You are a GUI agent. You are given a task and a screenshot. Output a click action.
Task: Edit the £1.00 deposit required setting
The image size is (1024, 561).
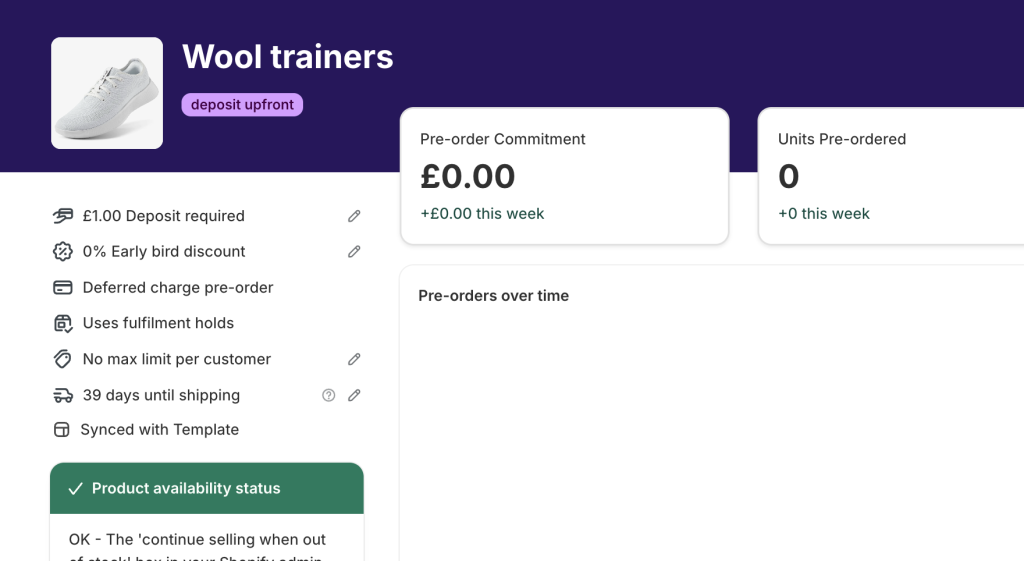(354, 216)
